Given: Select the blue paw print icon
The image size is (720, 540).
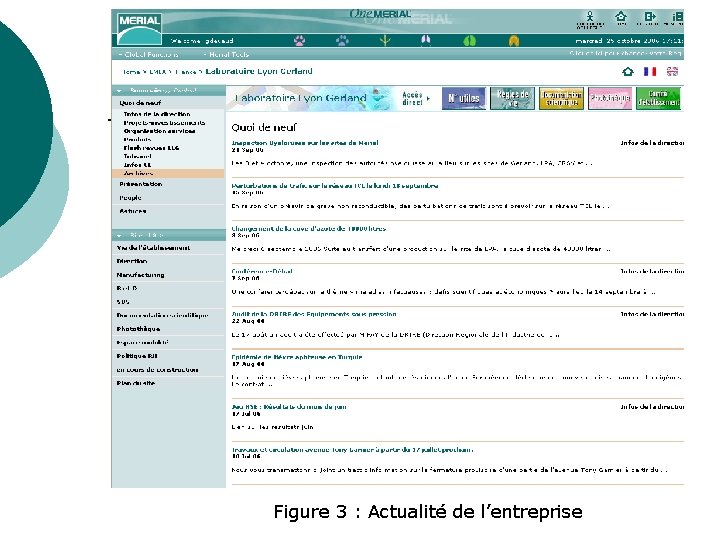Looking at the screenshot, I should tap(342, 41).
